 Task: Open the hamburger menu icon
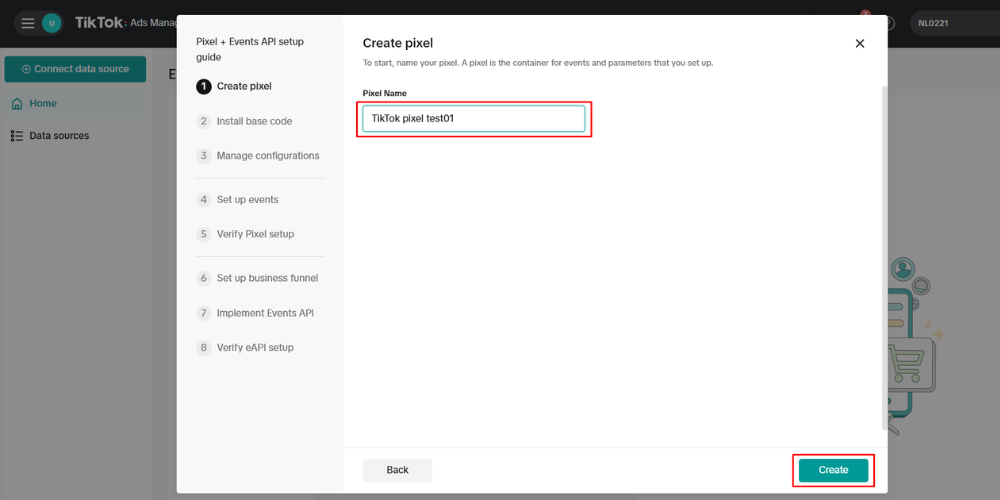[28, 24]
